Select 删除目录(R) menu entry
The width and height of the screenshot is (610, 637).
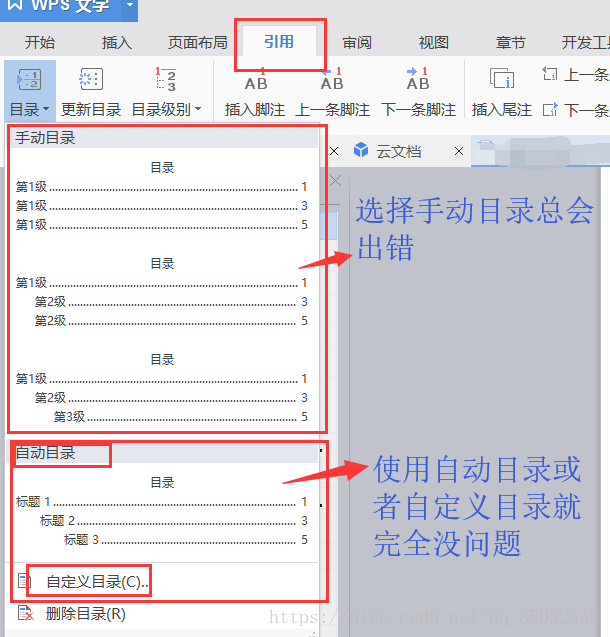(163, 613)
